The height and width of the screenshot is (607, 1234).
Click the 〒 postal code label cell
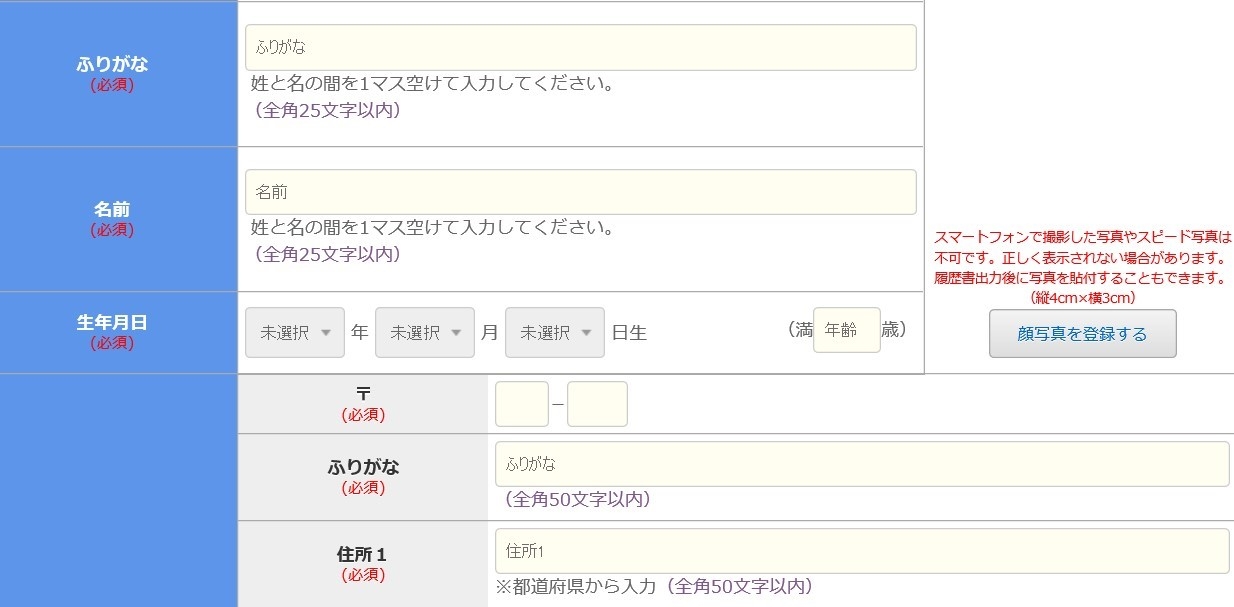pyautogui.click(x=363, y=403)
